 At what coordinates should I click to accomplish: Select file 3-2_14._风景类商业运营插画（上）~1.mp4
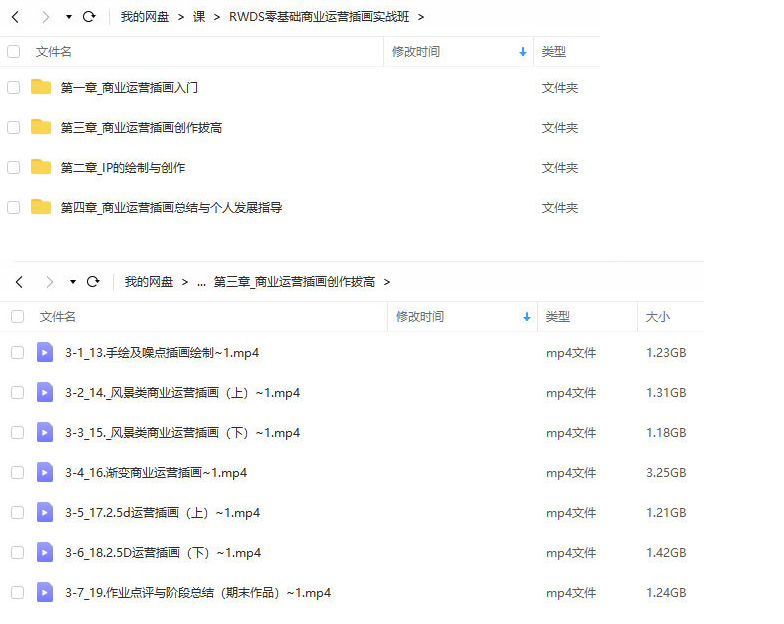[x=182, y=392]
